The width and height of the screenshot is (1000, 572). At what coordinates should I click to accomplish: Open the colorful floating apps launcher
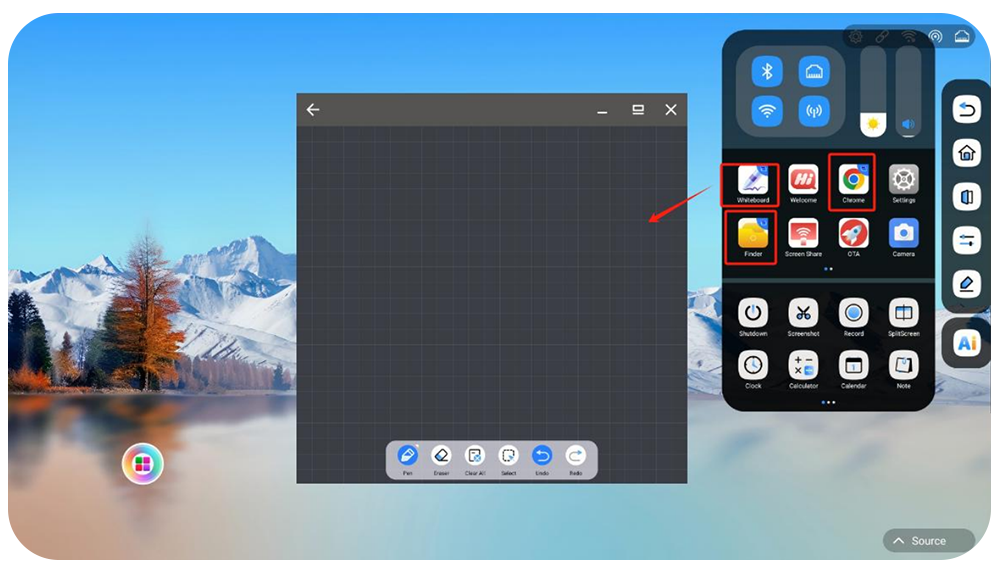coord(143,464)
